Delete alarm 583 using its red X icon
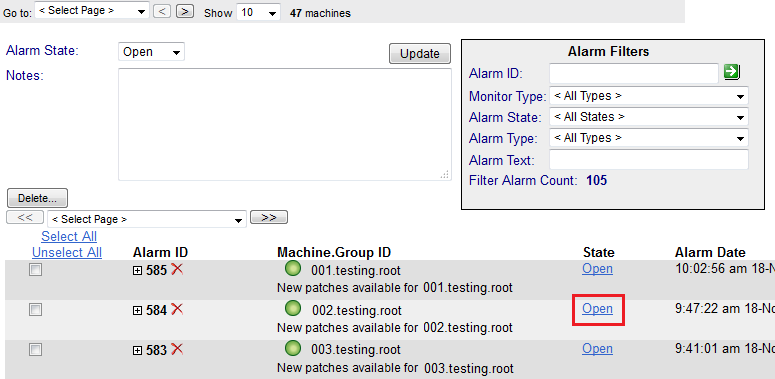The image size is (775, 379). tap(177, 350)
